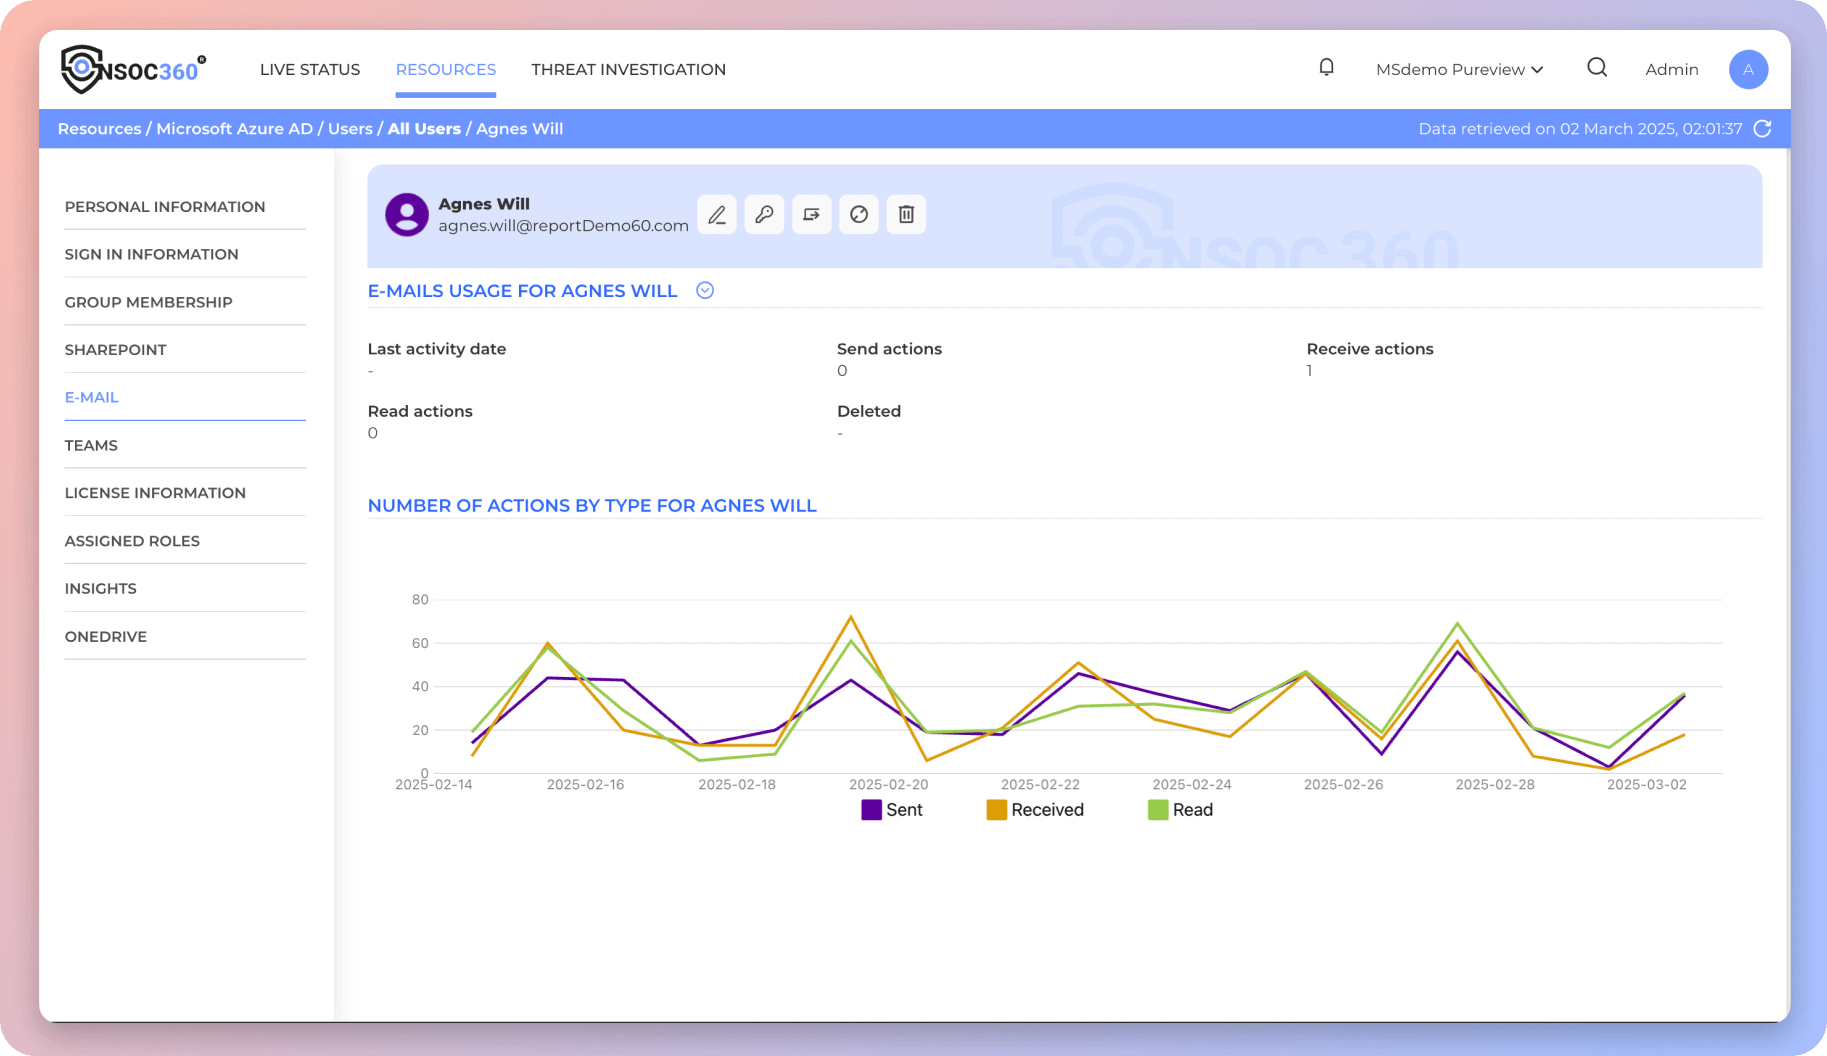
Task: Open the MSdemo Pureview tenant dropdown
Action: (1459, 69)
